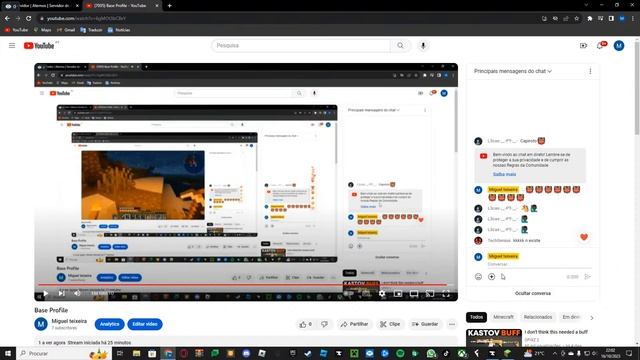Expand Principais mensagens do chat dropdown
Image resolution: width=640 pixels, height=360 pixels.
(513, 71)
